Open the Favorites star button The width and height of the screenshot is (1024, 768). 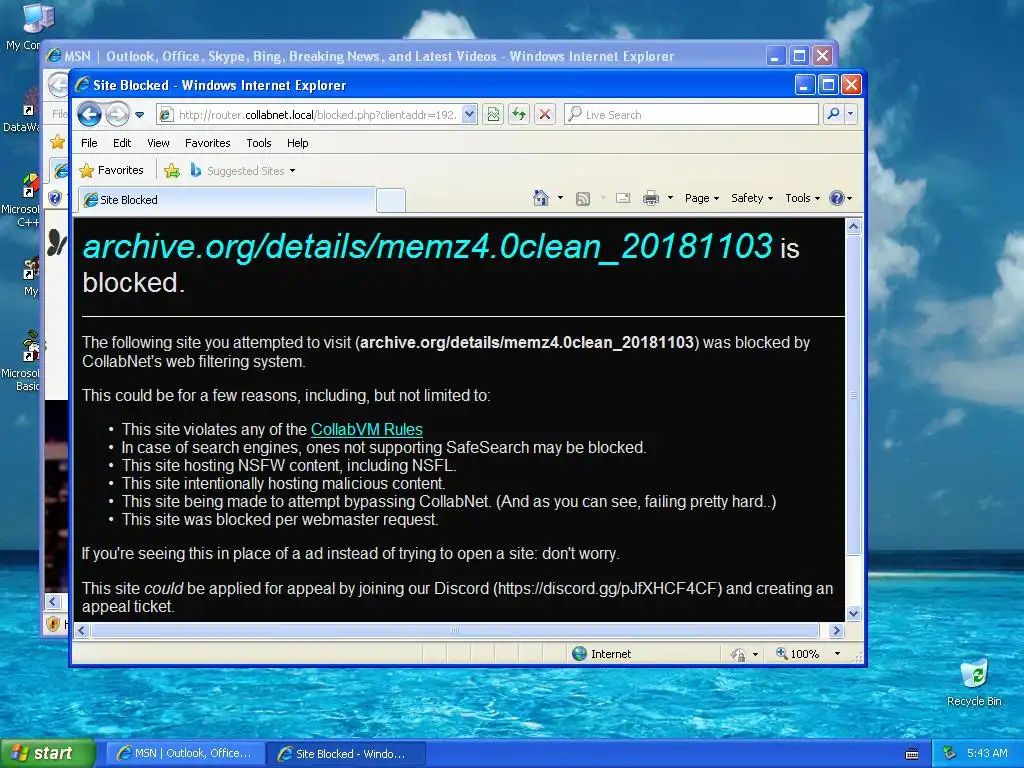tap(111, 170)
